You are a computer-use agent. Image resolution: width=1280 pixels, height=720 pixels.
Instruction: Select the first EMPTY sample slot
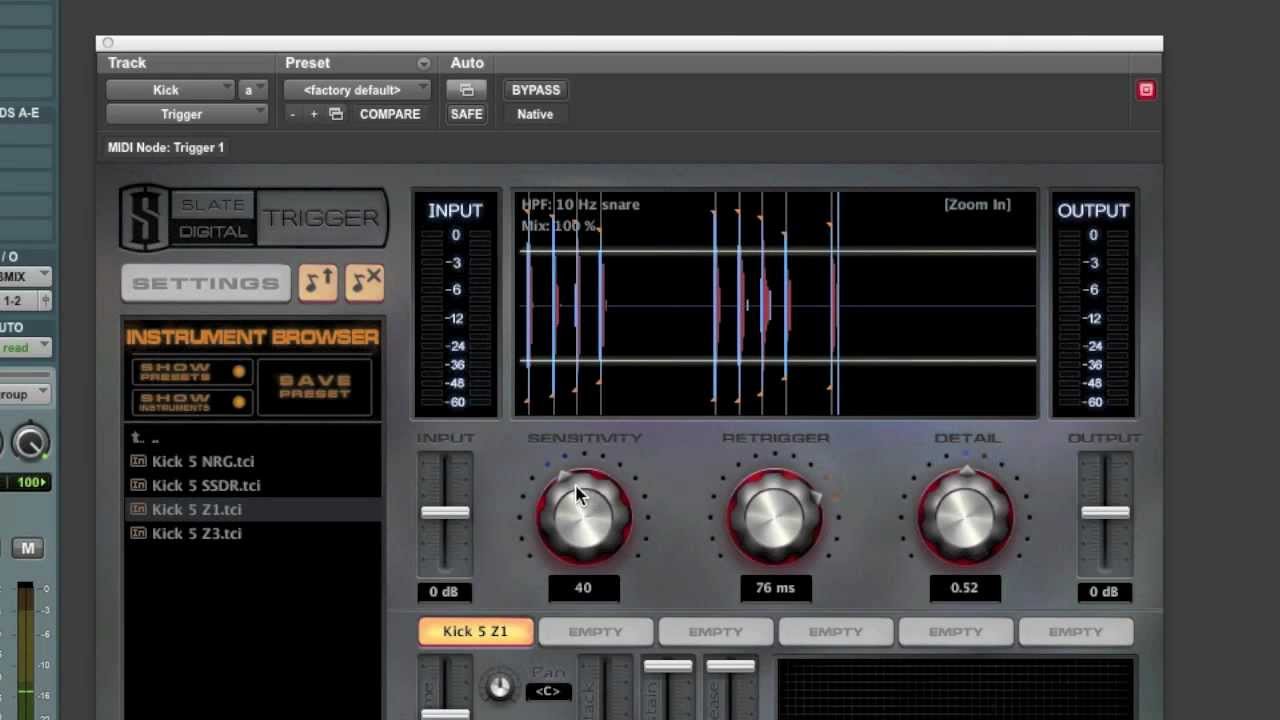596,631
